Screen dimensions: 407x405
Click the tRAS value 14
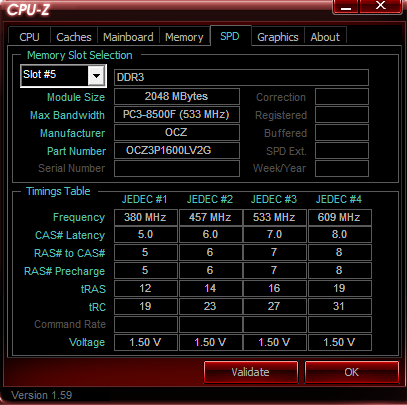click(211, 288)
